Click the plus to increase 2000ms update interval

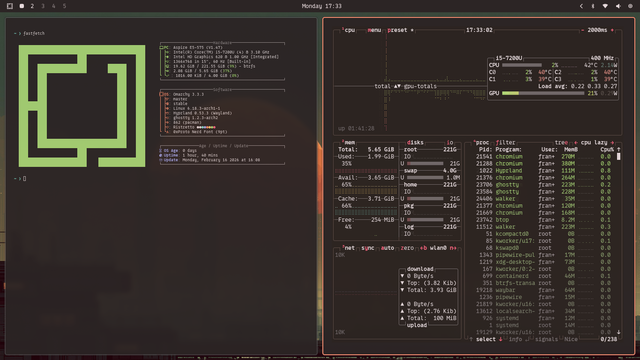(612, 30)
